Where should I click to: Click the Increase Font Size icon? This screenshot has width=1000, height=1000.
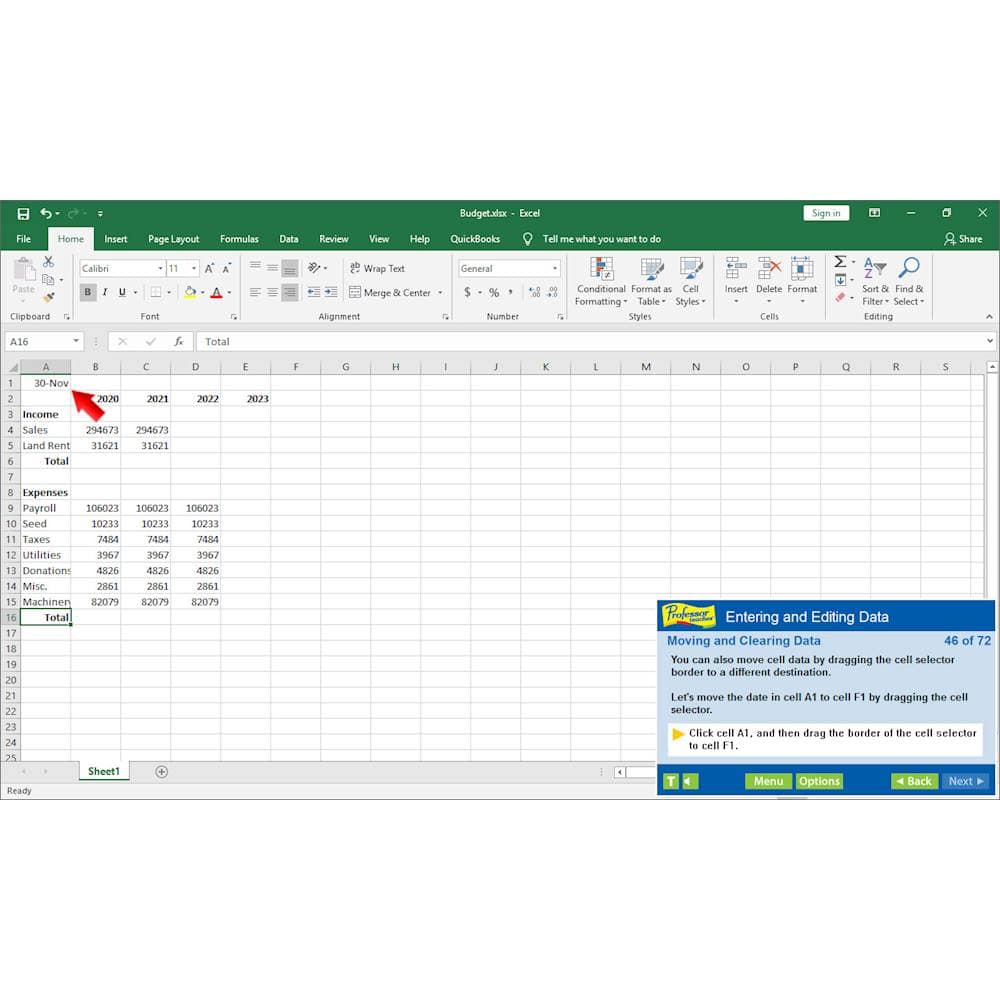(x=209, y=268)
